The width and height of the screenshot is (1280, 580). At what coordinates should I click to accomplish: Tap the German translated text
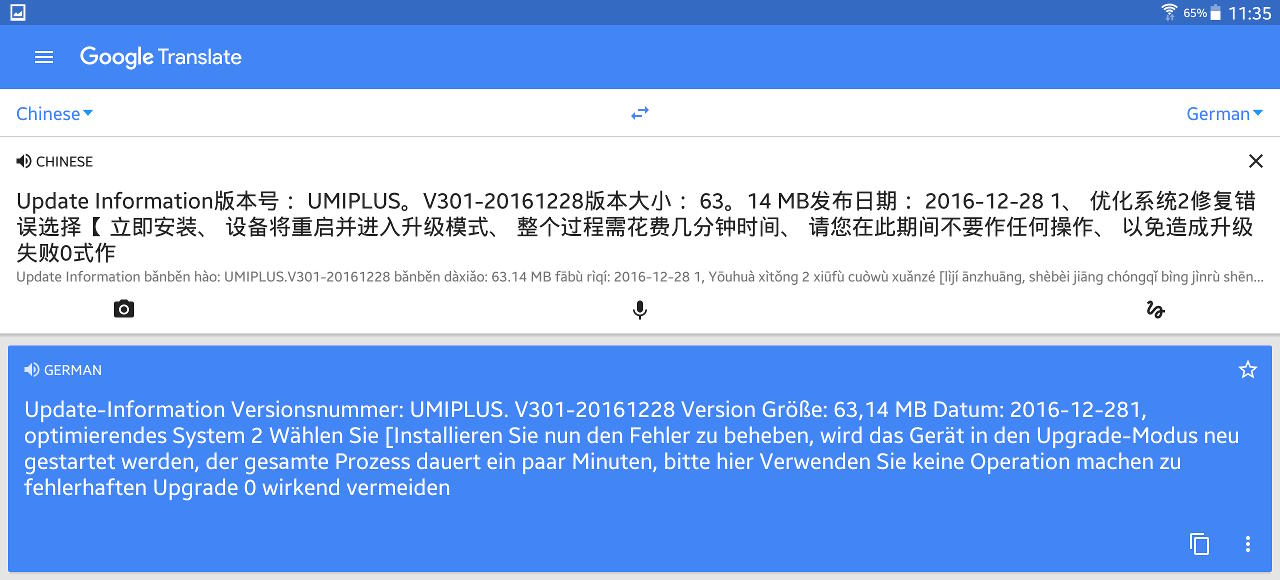click(632, 448)
